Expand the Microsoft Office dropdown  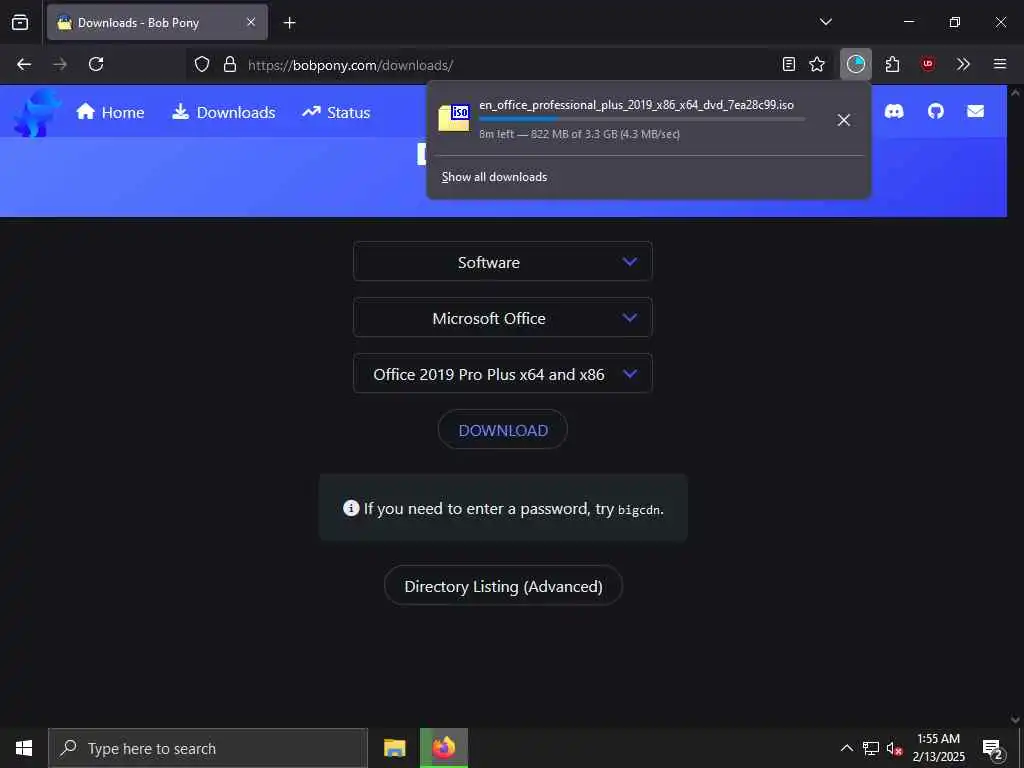(503, 318)
